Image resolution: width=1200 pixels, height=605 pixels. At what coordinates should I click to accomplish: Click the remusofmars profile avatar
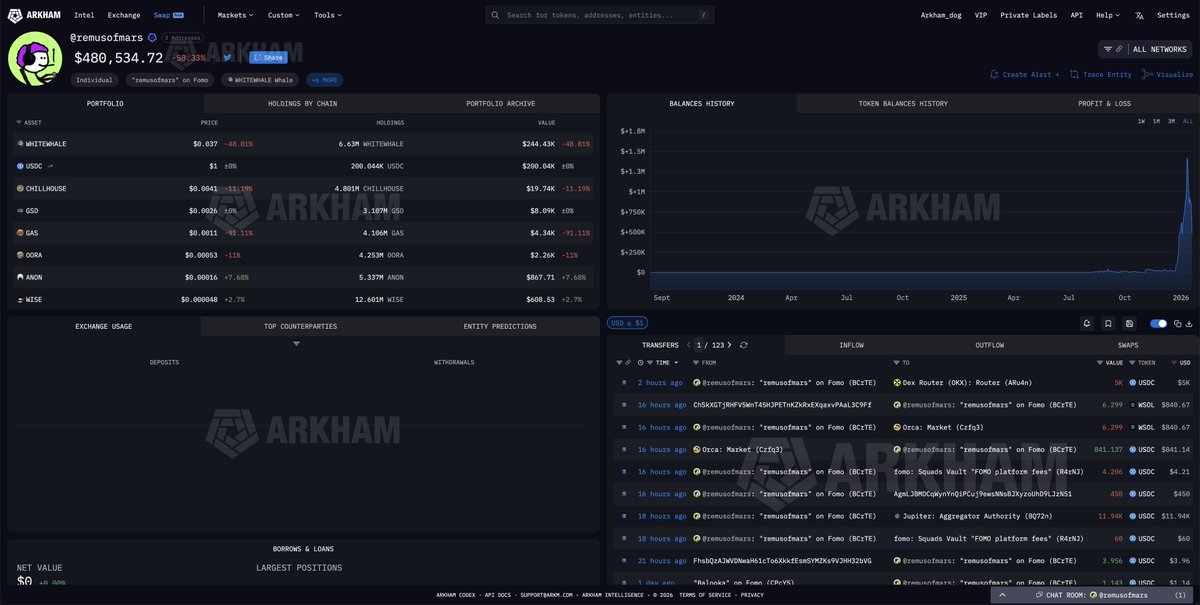coord(35,58)
